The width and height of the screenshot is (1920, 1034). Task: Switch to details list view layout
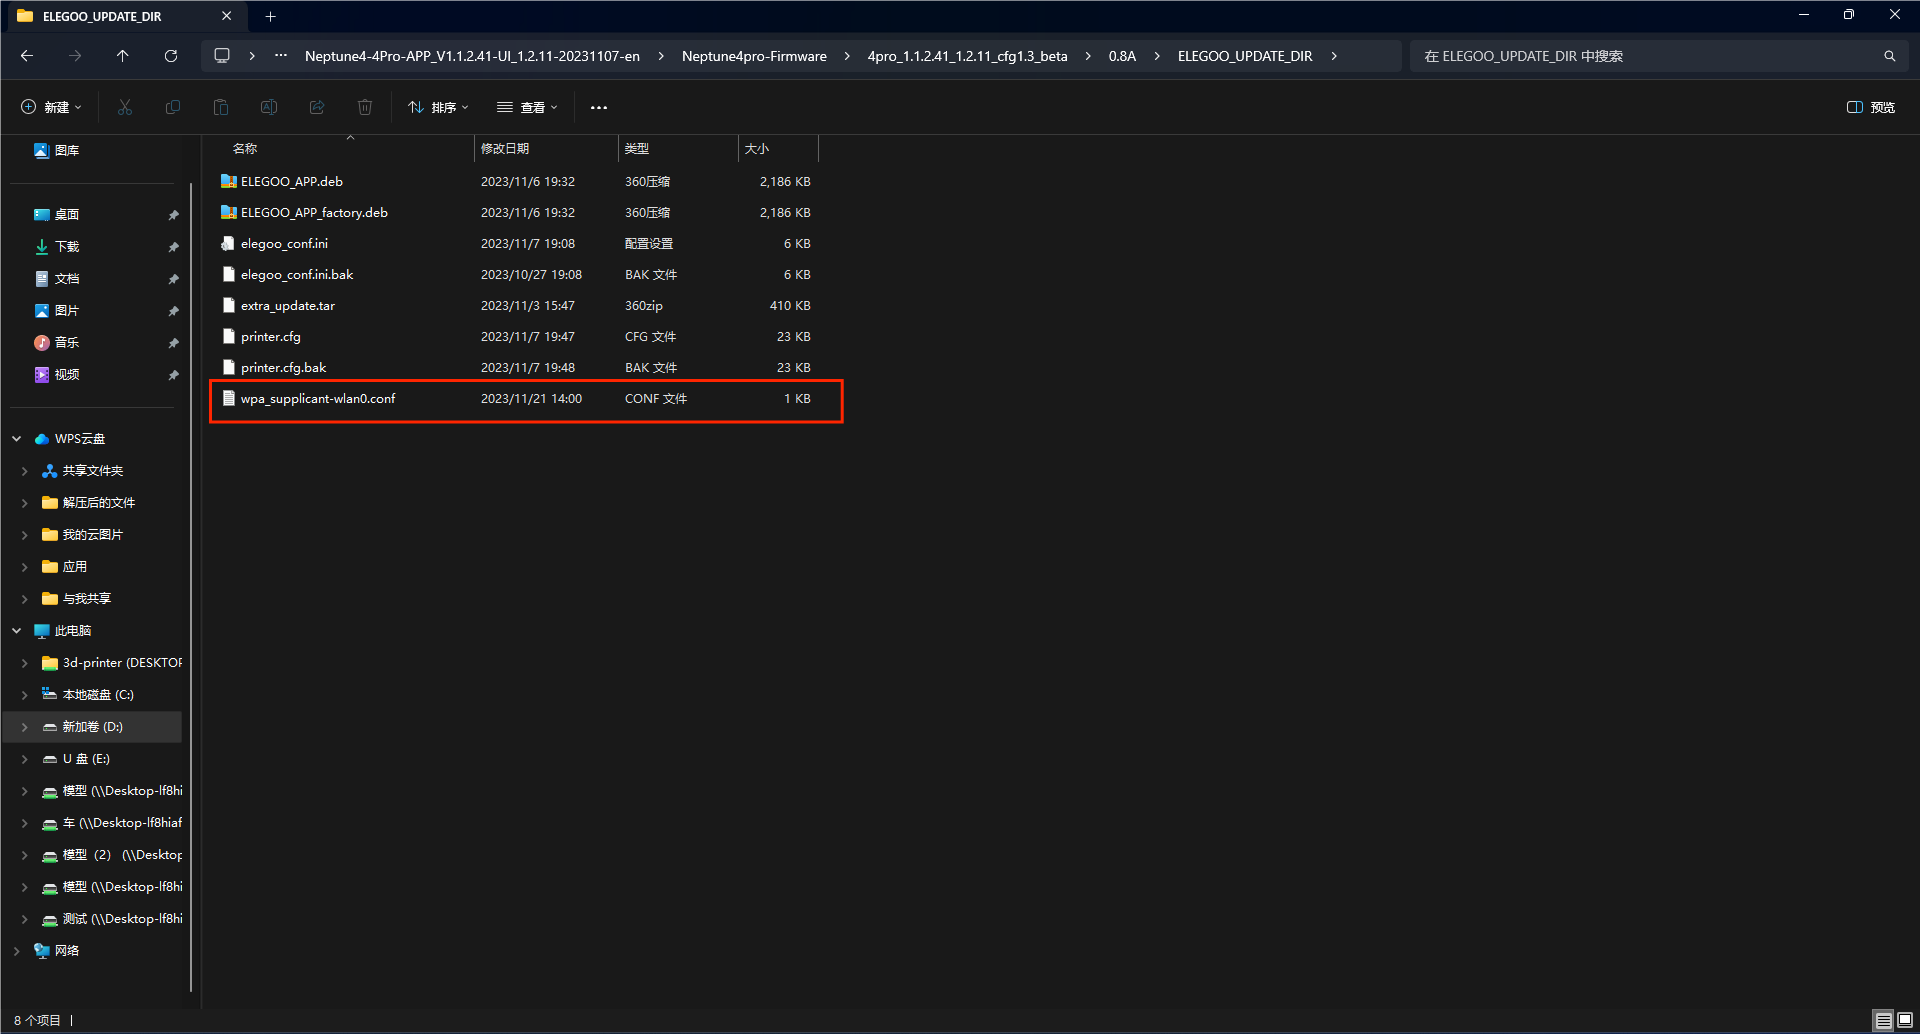point(1883,1020)
